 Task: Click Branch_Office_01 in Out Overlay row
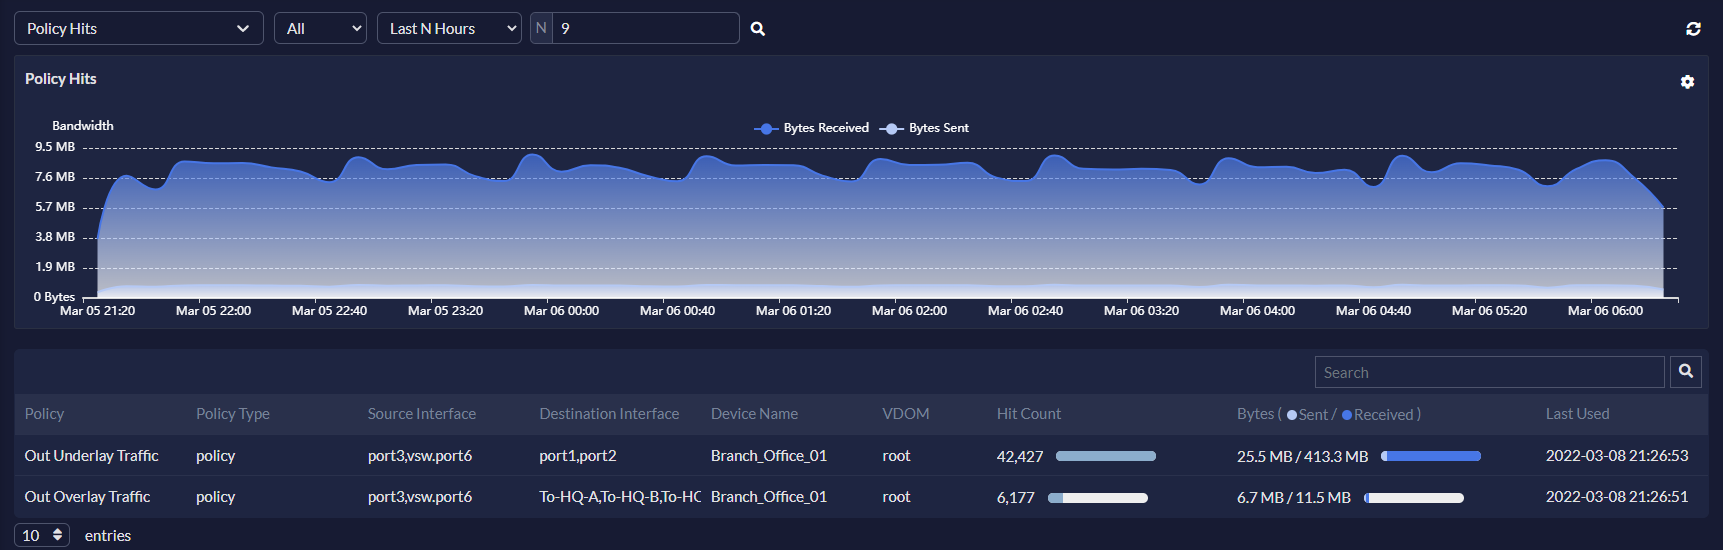pyautogui.click(x=769, y=496)
